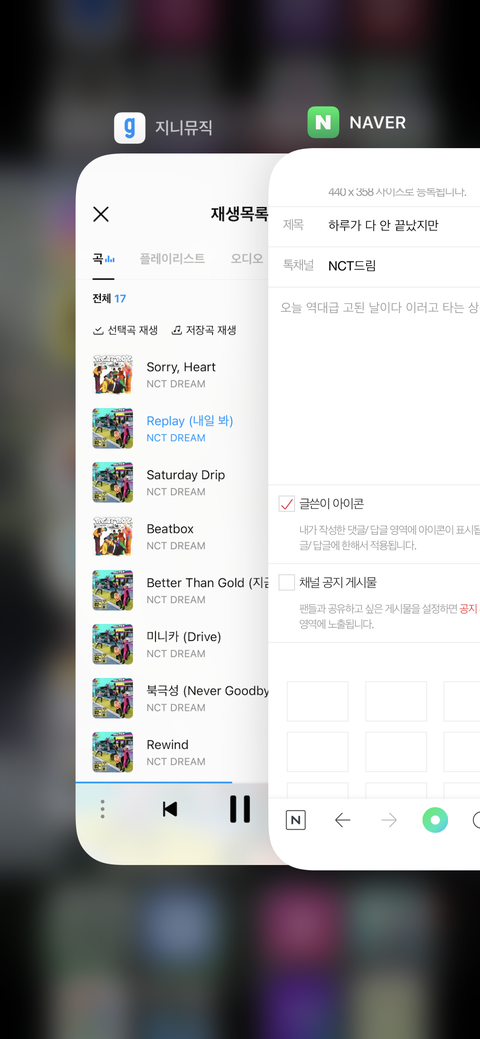The height and width of the screenshot is (1039, 480).
Task: Go forward with the right arrow
Action: point(389,820)
